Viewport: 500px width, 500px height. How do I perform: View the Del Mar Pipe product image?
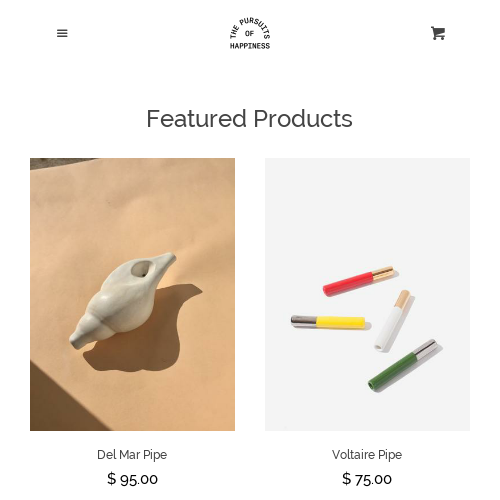[132, 294]
